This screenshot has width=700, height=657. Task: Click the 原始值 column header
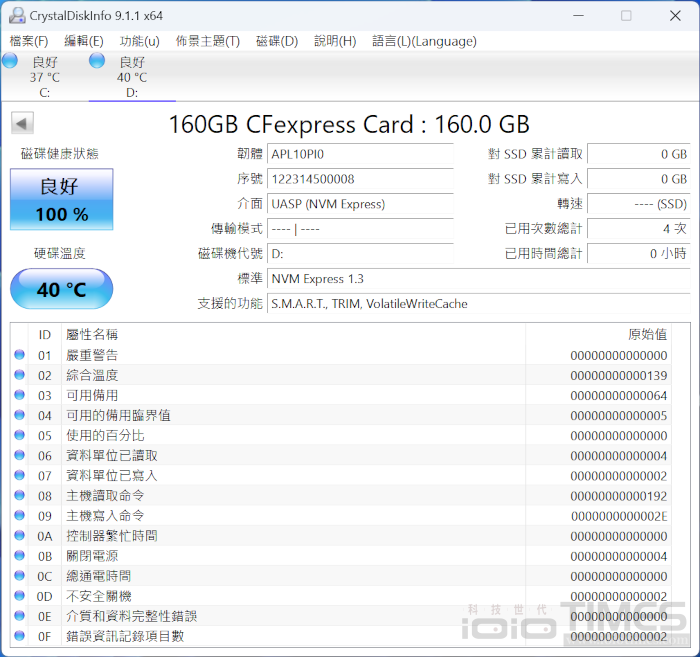click(x=646, y=334)
